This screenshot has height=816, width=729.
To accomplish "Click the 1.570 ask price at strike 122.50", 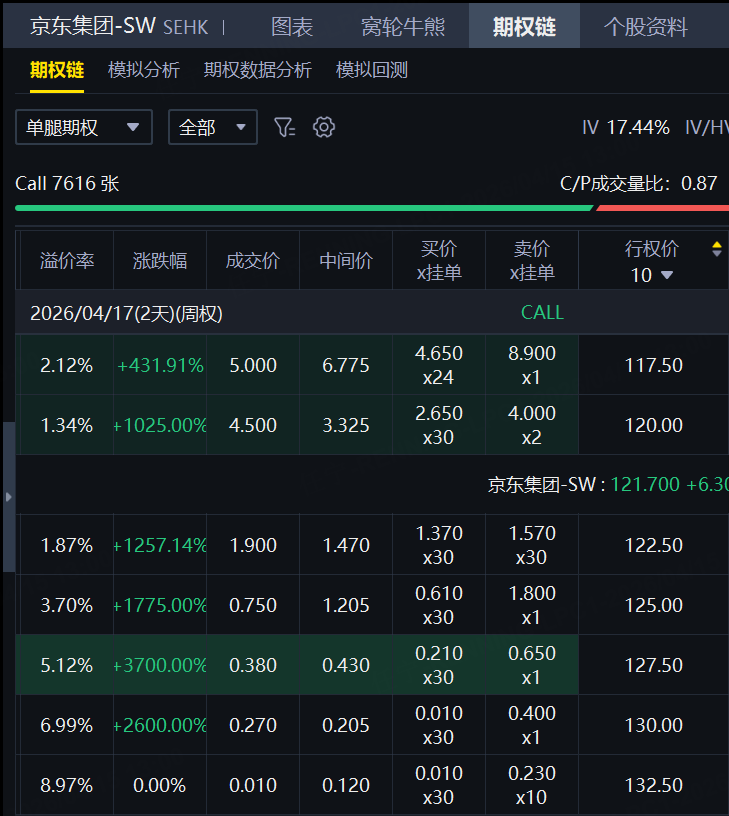I will coord(531,534).
